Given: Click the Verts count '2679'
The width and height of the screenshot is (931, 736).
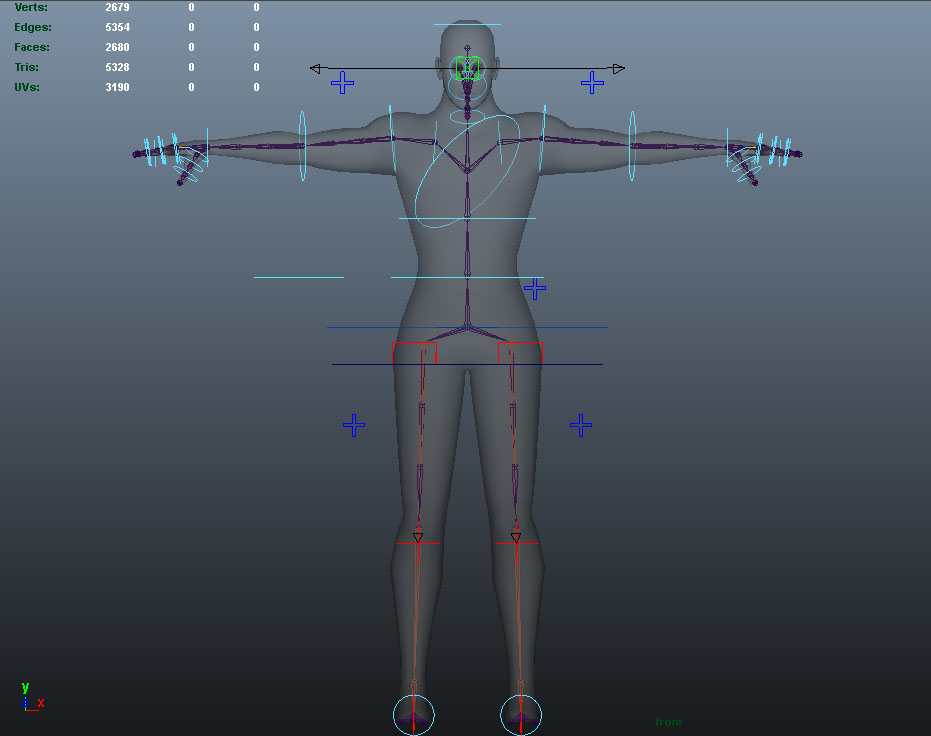Looking at the screenshot, I should [118, 7].
